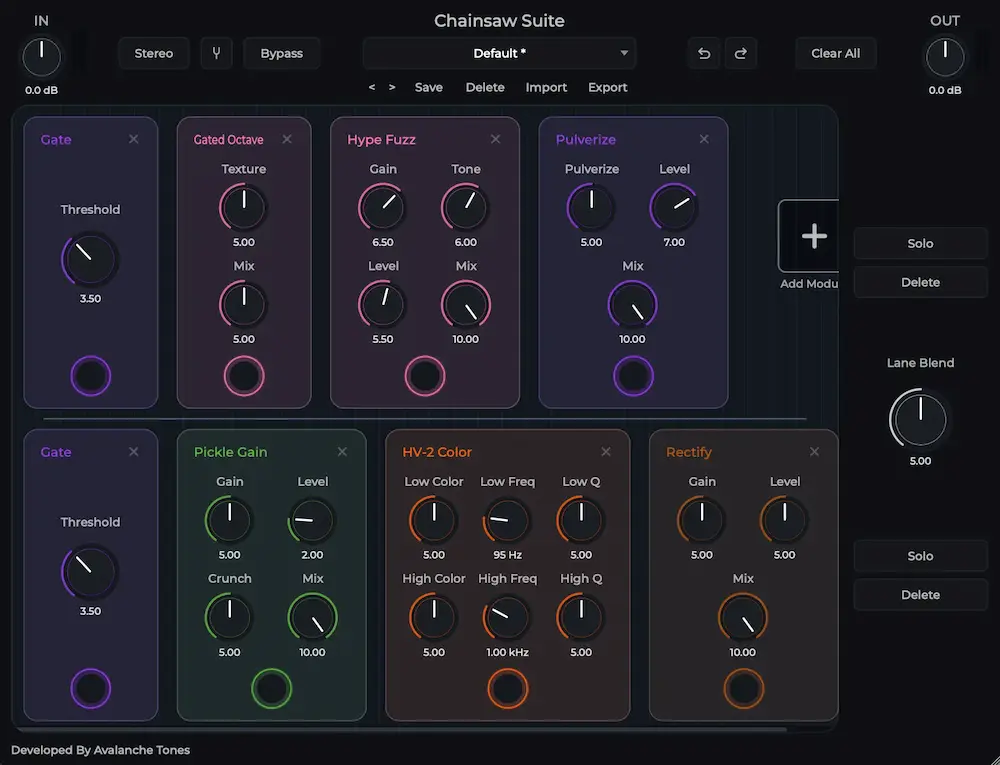The width and height of the screenshot is (1000, 765).
Task: Click the horizontal scrollbar below modules
Action: tap(402, 729)
